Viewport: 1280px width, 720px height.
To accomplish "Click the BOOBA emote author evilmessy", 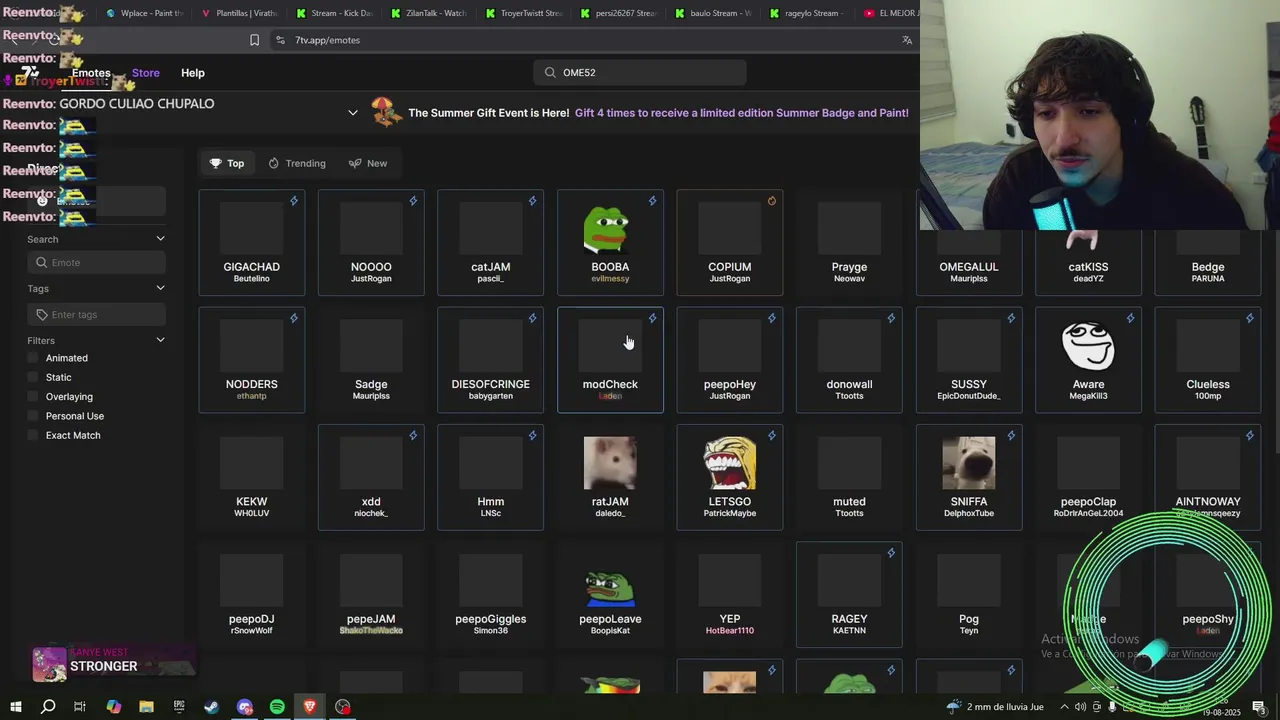I will tap(610, 279).
